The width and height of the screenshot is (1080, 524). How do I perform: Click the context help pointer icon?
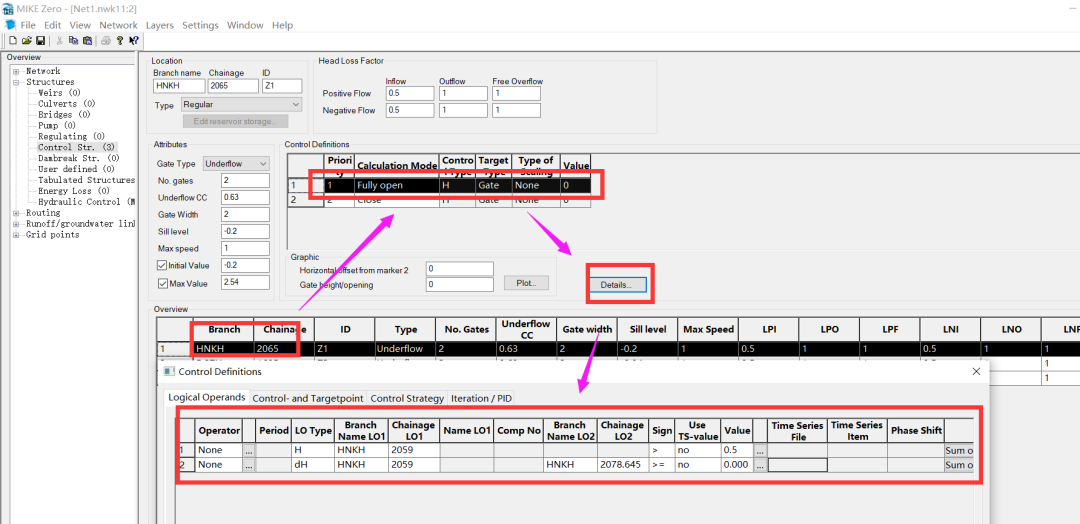click(x=134, y=41)
